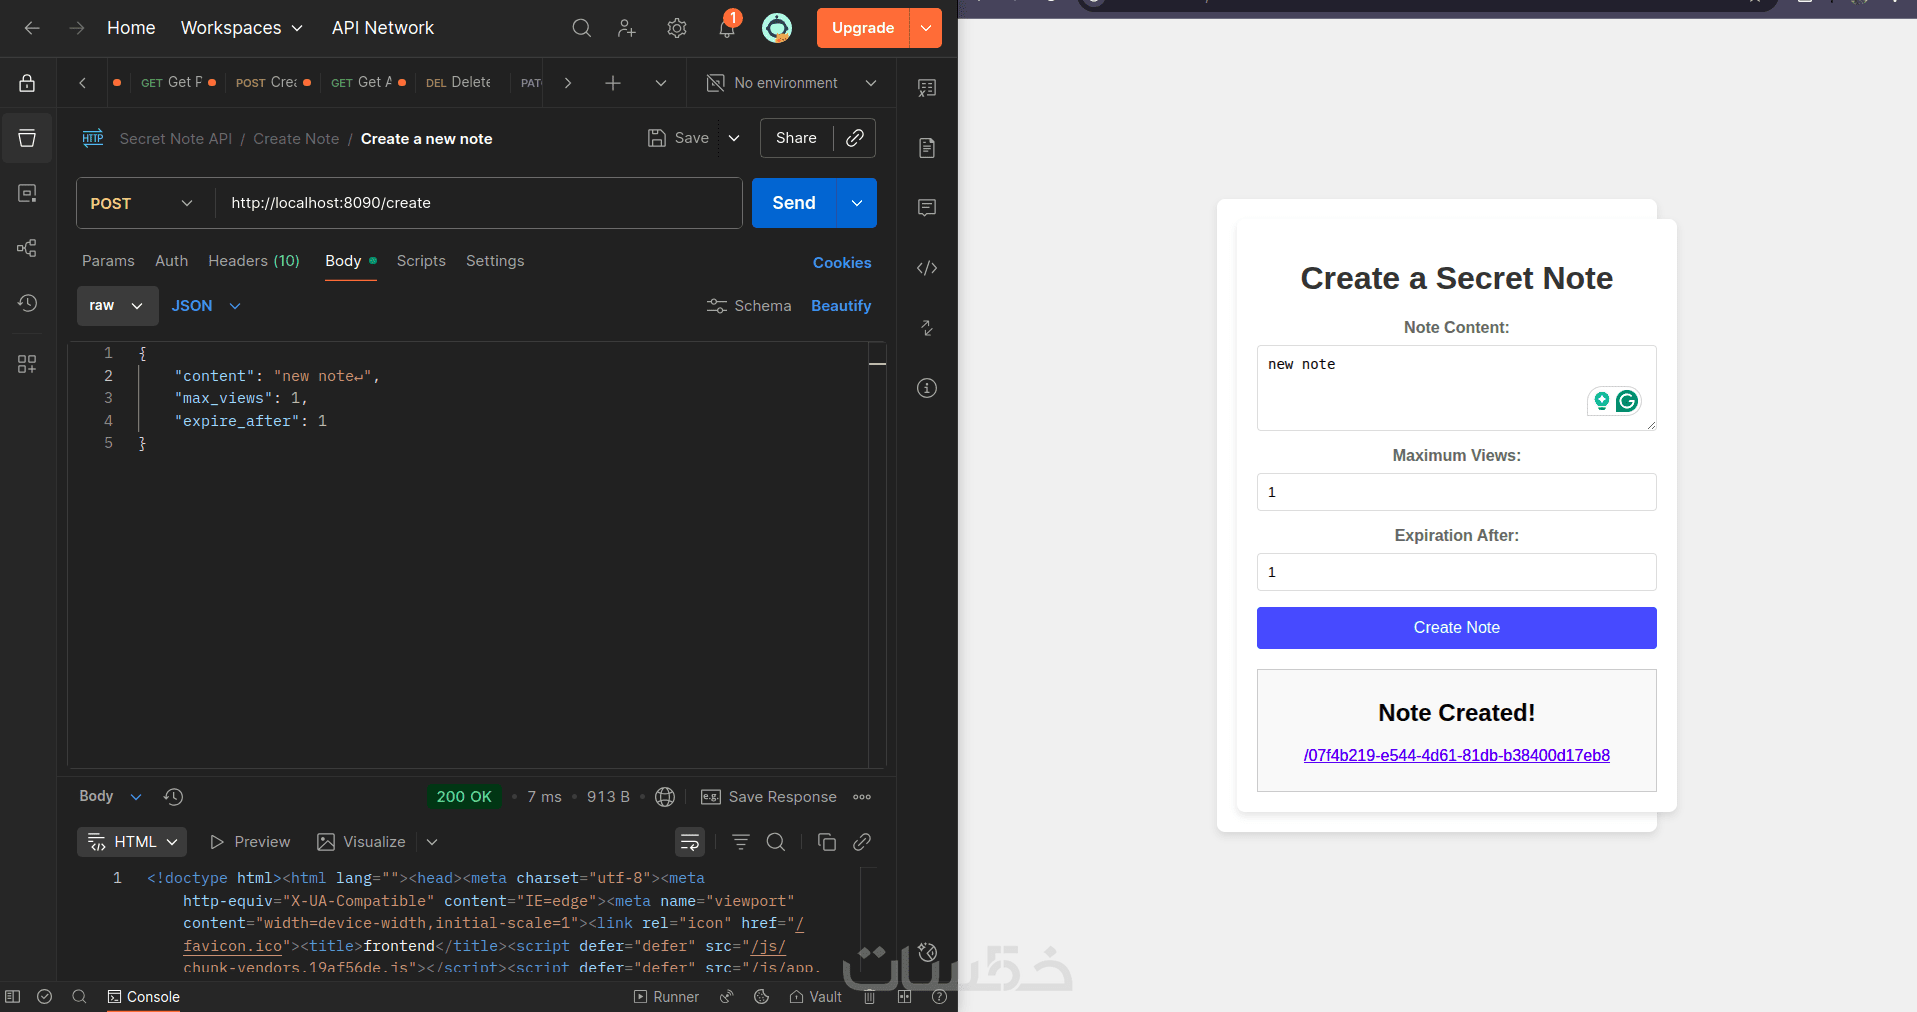
Task: Open the request info pane
Action: pyautogui.click(x=927, y=388)
